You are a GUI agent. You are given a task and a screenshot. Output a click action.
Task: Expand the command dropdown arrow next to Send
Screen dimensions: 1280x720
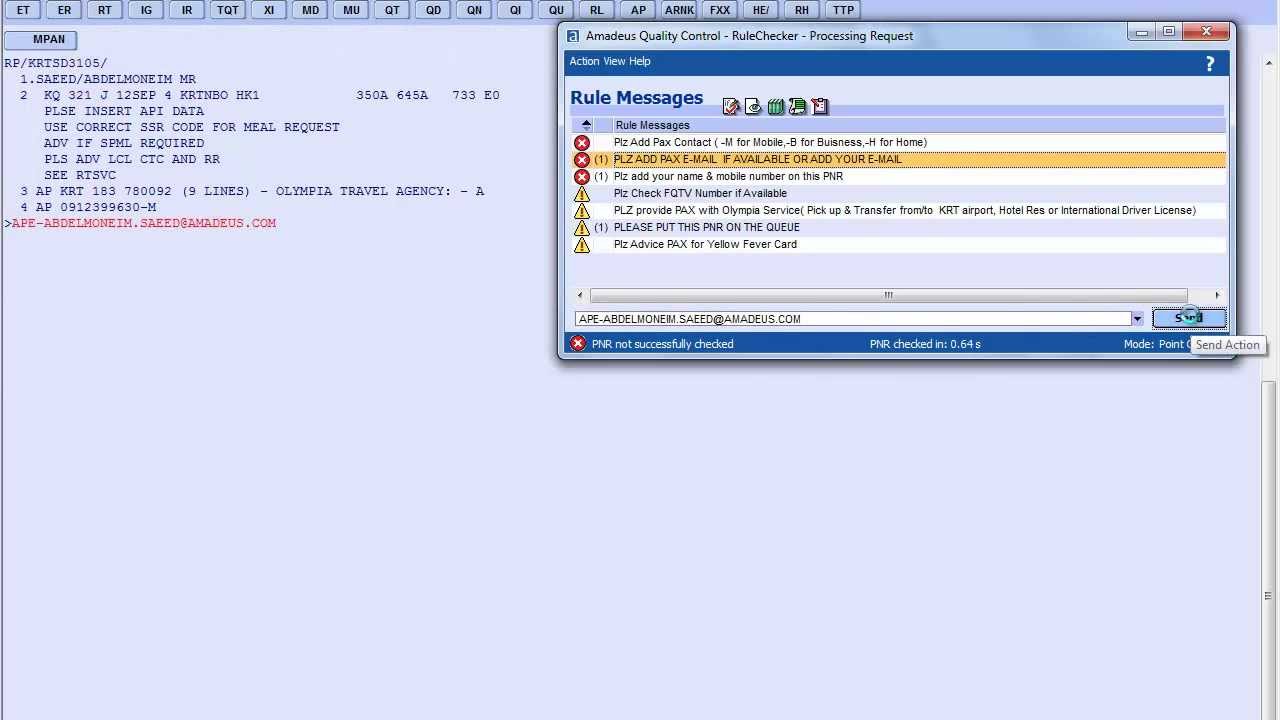tap(1137, 319)
